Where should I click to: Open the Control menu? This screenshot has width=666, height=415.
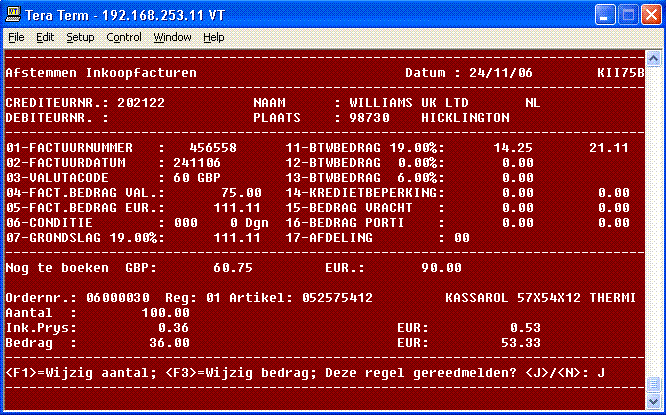point(124,37)
